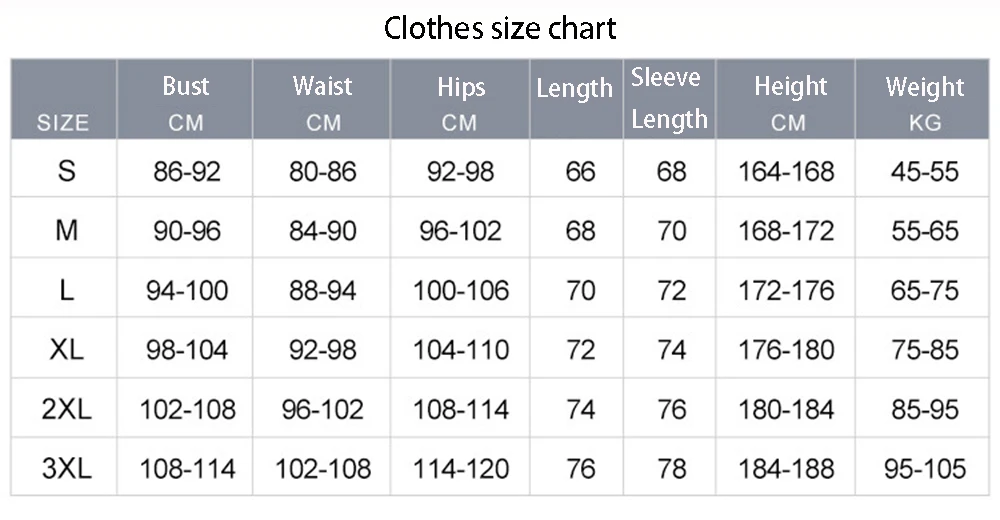Select the Height CM column header
The image size is (1000, 520).
click(x=789, y=102)
